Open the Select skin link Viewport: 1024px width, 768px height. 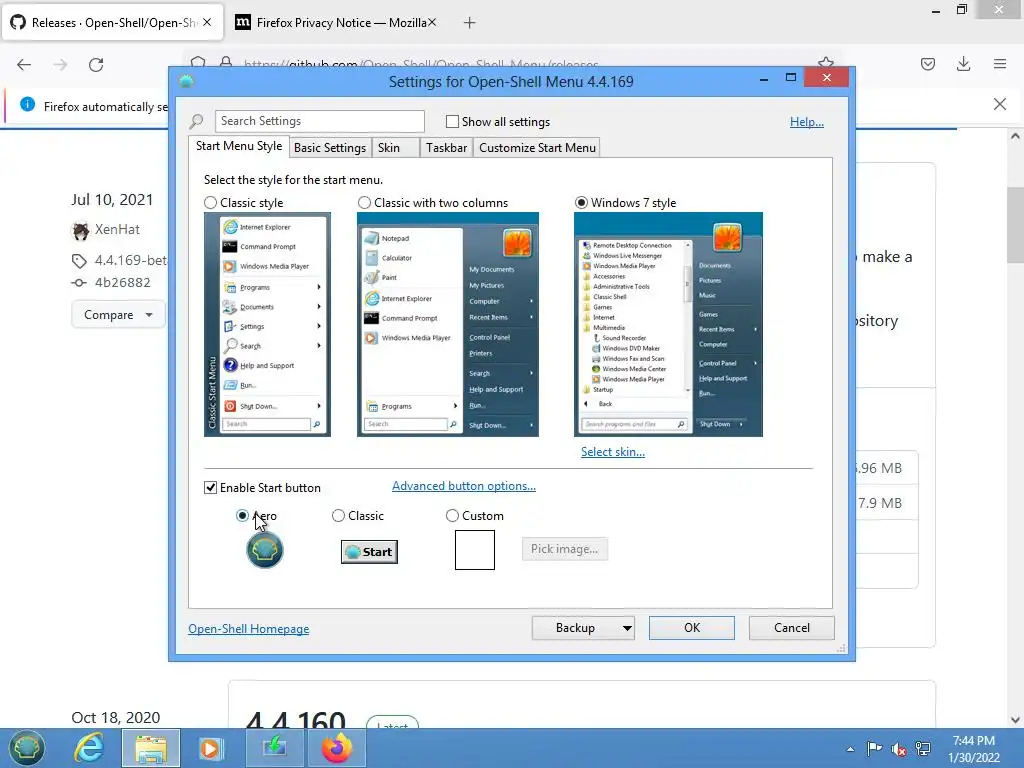(613, 452)
